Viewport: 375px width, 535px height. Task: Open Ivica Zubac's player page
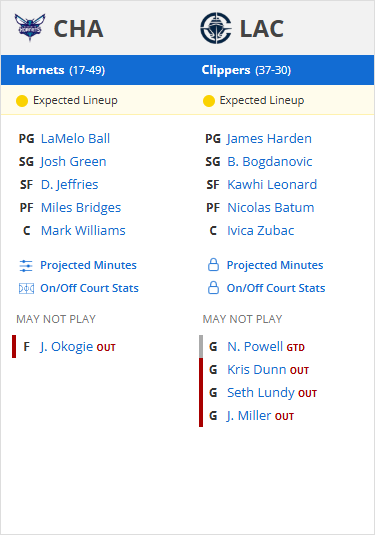[261, 231]
